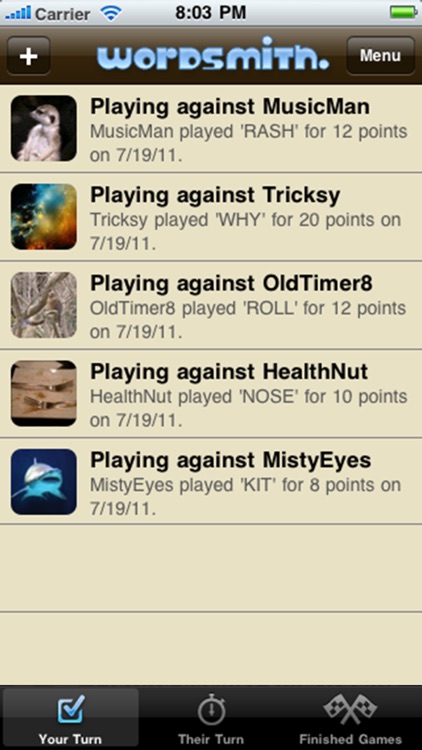Screen dimensions: 422x750
Task: Open the game against OldTimer8
Action: tap(211, 306)
